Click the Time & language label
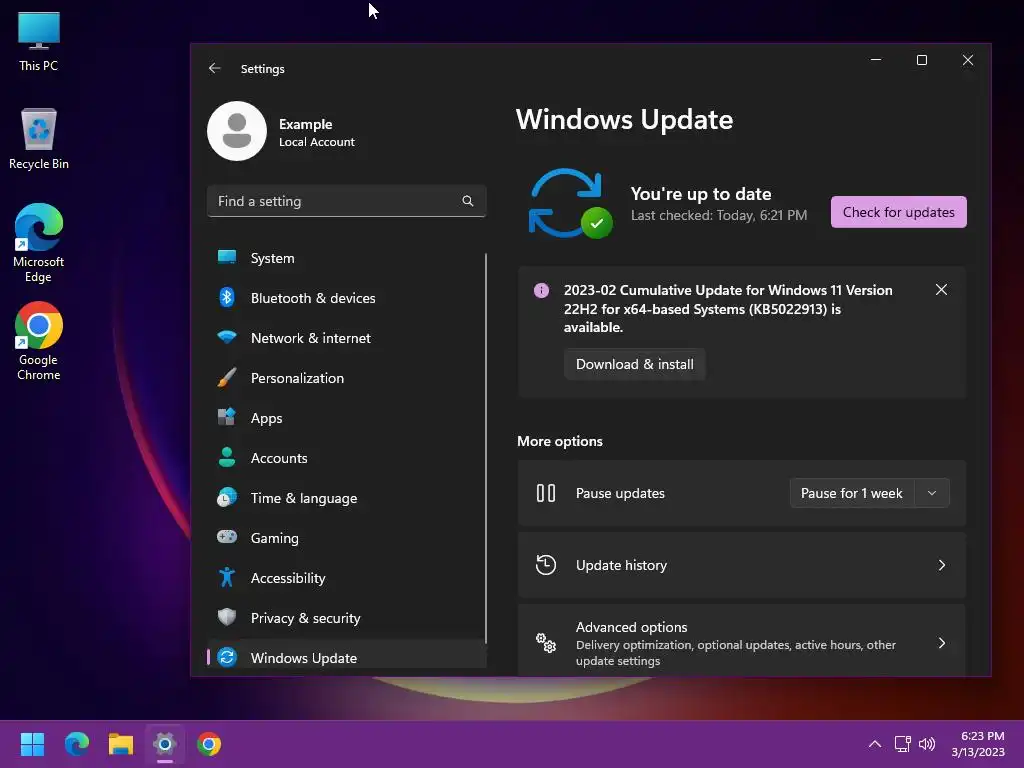Screen dimensions: 1024x768 (x=304, y=498)
